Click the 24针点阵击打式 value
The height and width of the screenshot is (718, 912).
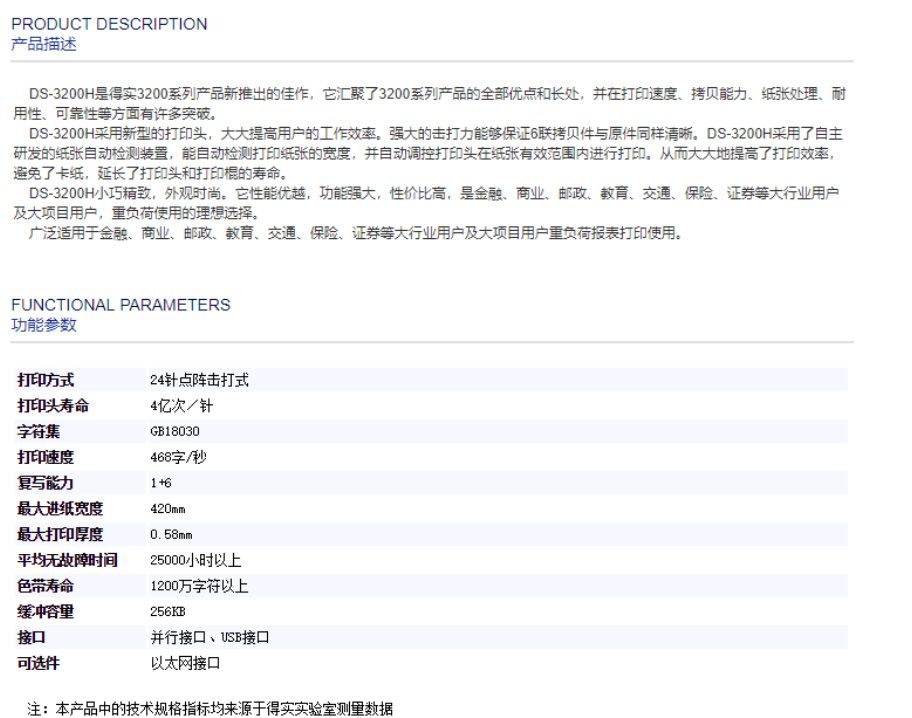199,380
